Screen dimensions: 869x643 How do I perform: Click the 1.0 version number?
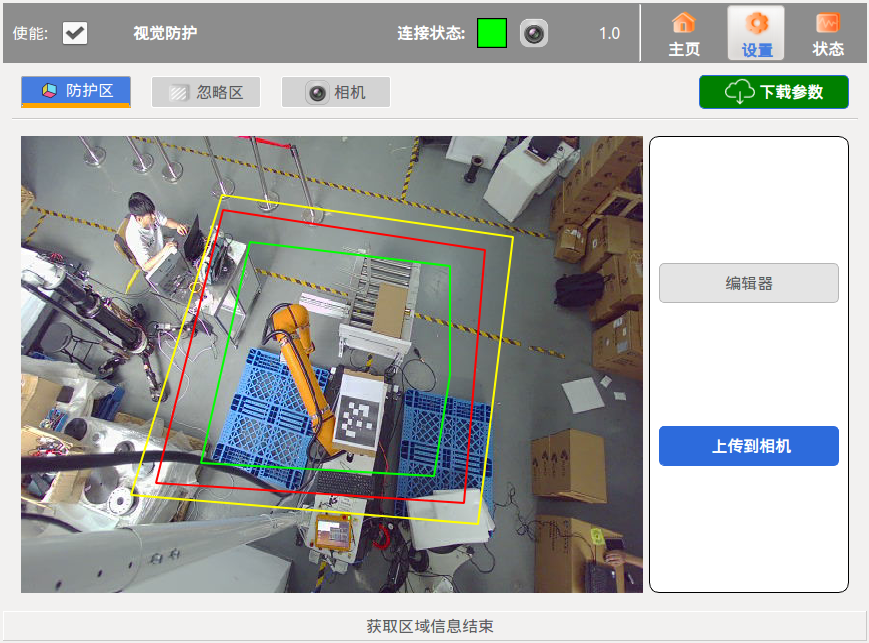coord(609,33)
